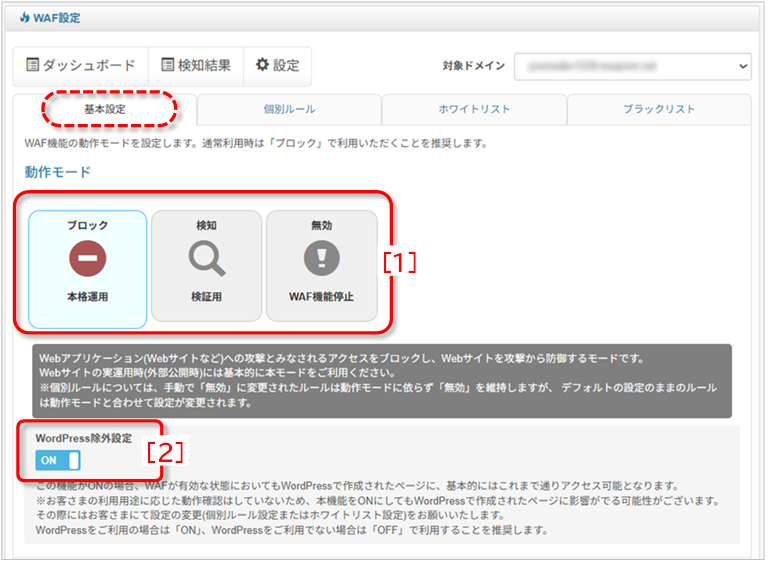Click the 動作モード heading
Image resolution: width=768 pixels, height=563 pixels.
point(58,172)
